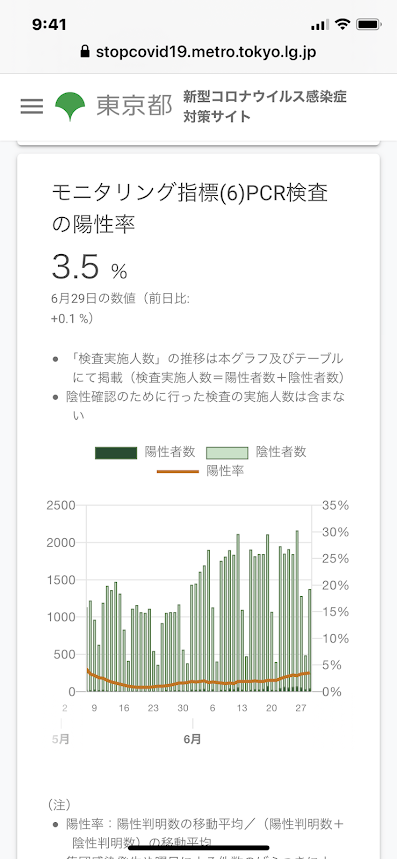The image size is (397, 859).
Task: Toggle the 陽性率 orange line legend
Action: click(177, 471)
